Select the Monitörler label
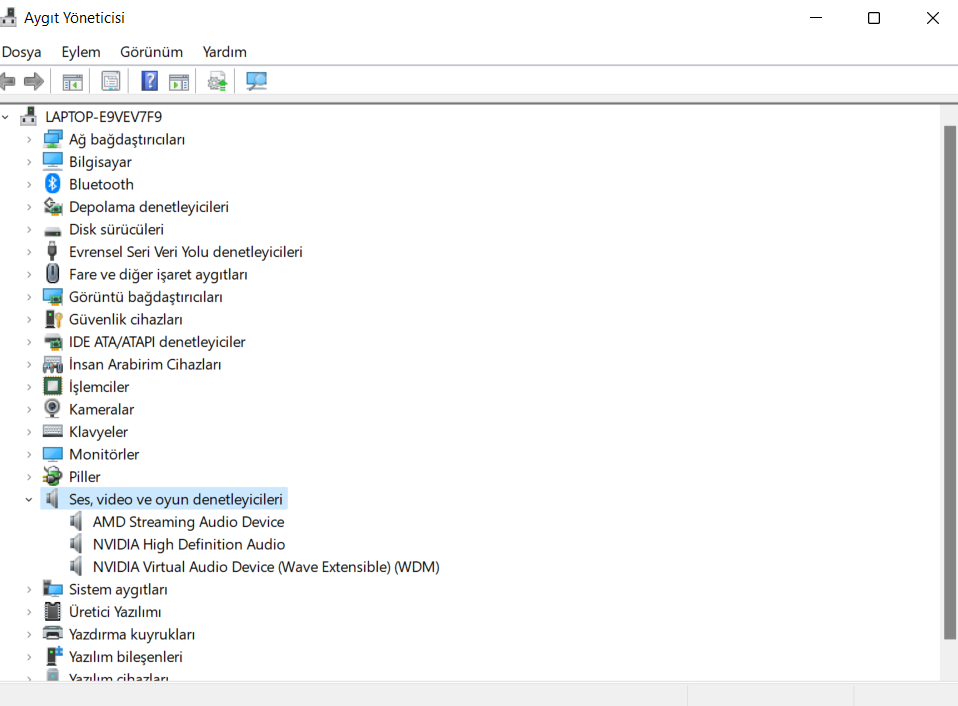 coord(104,454)
